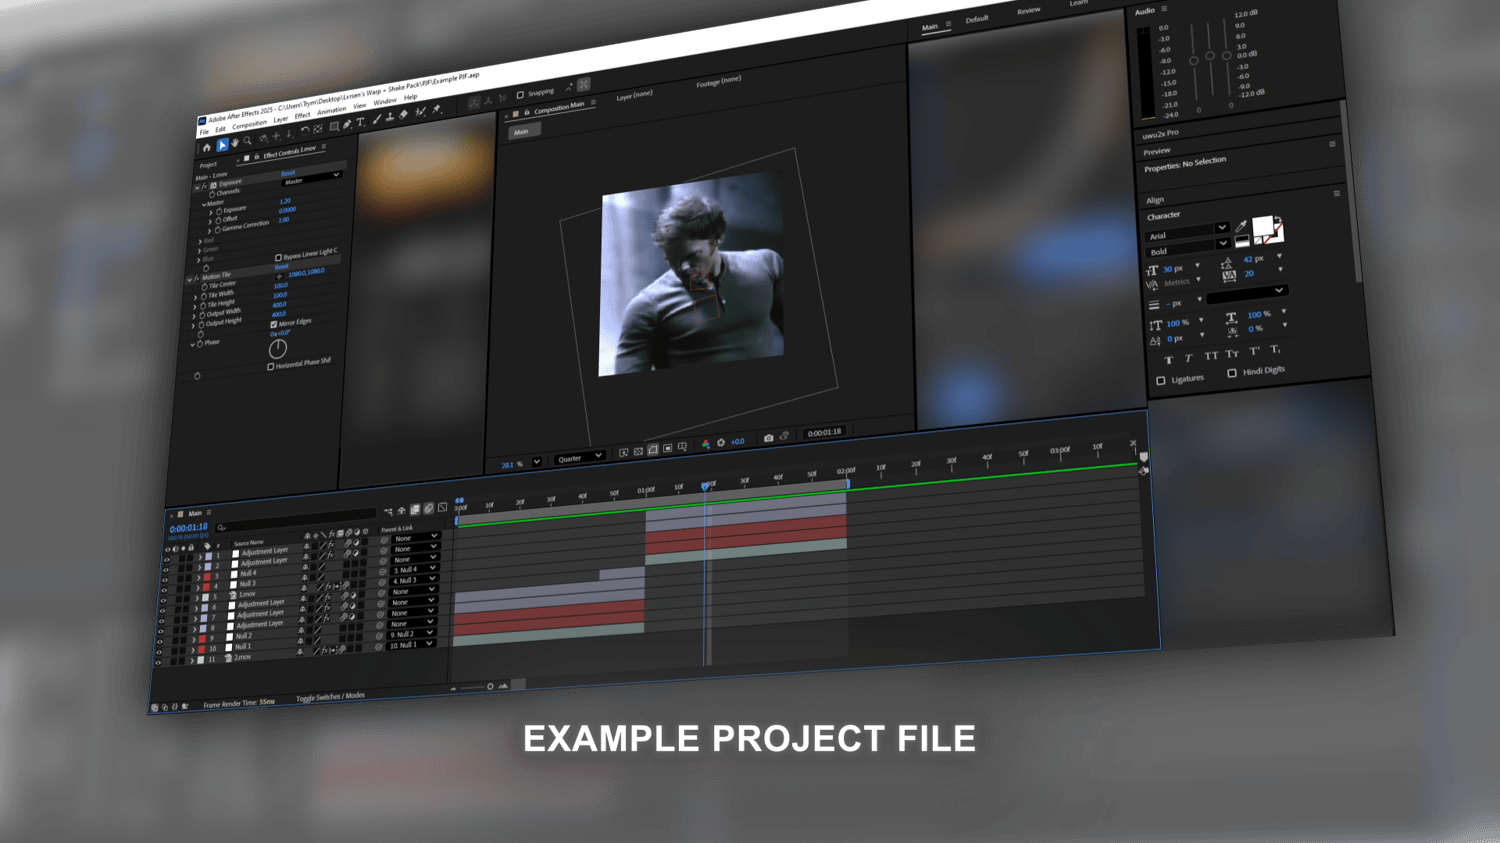Screen dimensions: 1500x843
Task: Click the Faux Bold style icon
Action: tap(1168, 360)
